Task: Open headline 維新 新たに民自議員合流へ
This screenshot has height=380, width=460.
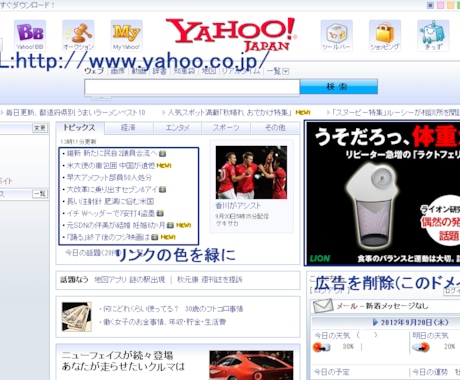Action: point(112,153)
